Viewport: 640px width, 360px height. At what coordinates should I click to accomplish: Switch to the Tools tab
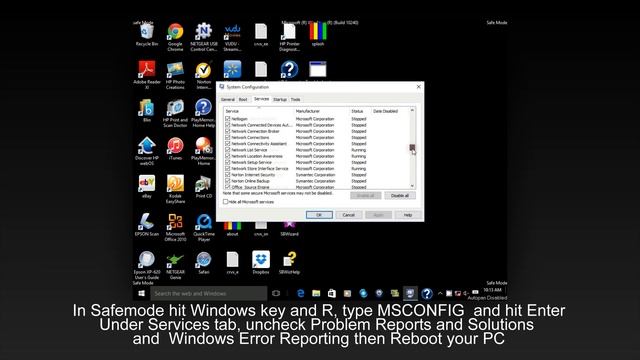pyautogui.click(x=296, y=100)
